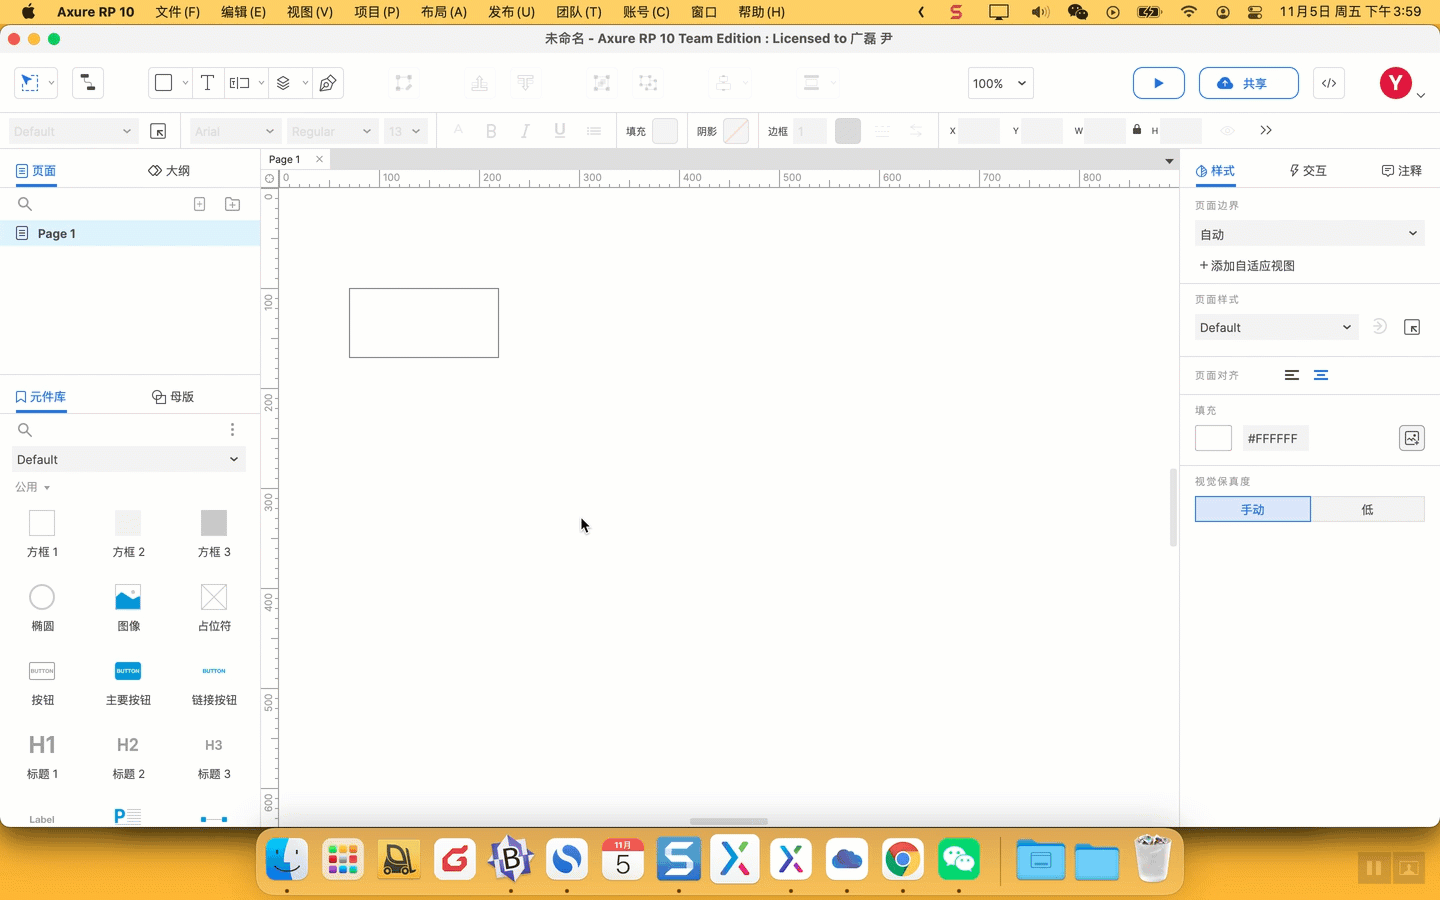The image size is (1440, 900).
Task: Open the 页面样式 Default dropdown
Action: point(1276,327)
